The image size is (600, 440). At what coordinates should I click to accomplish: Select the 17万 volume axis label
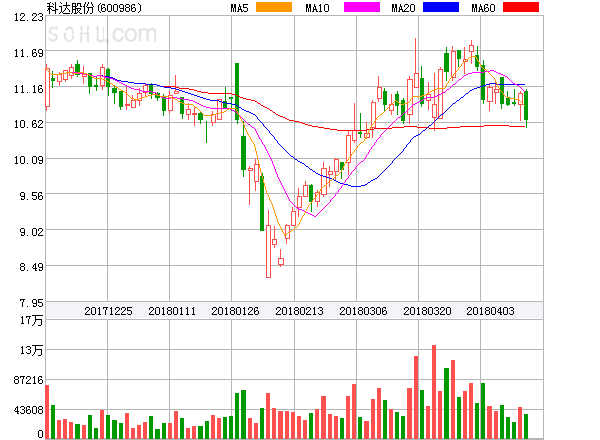31,320
